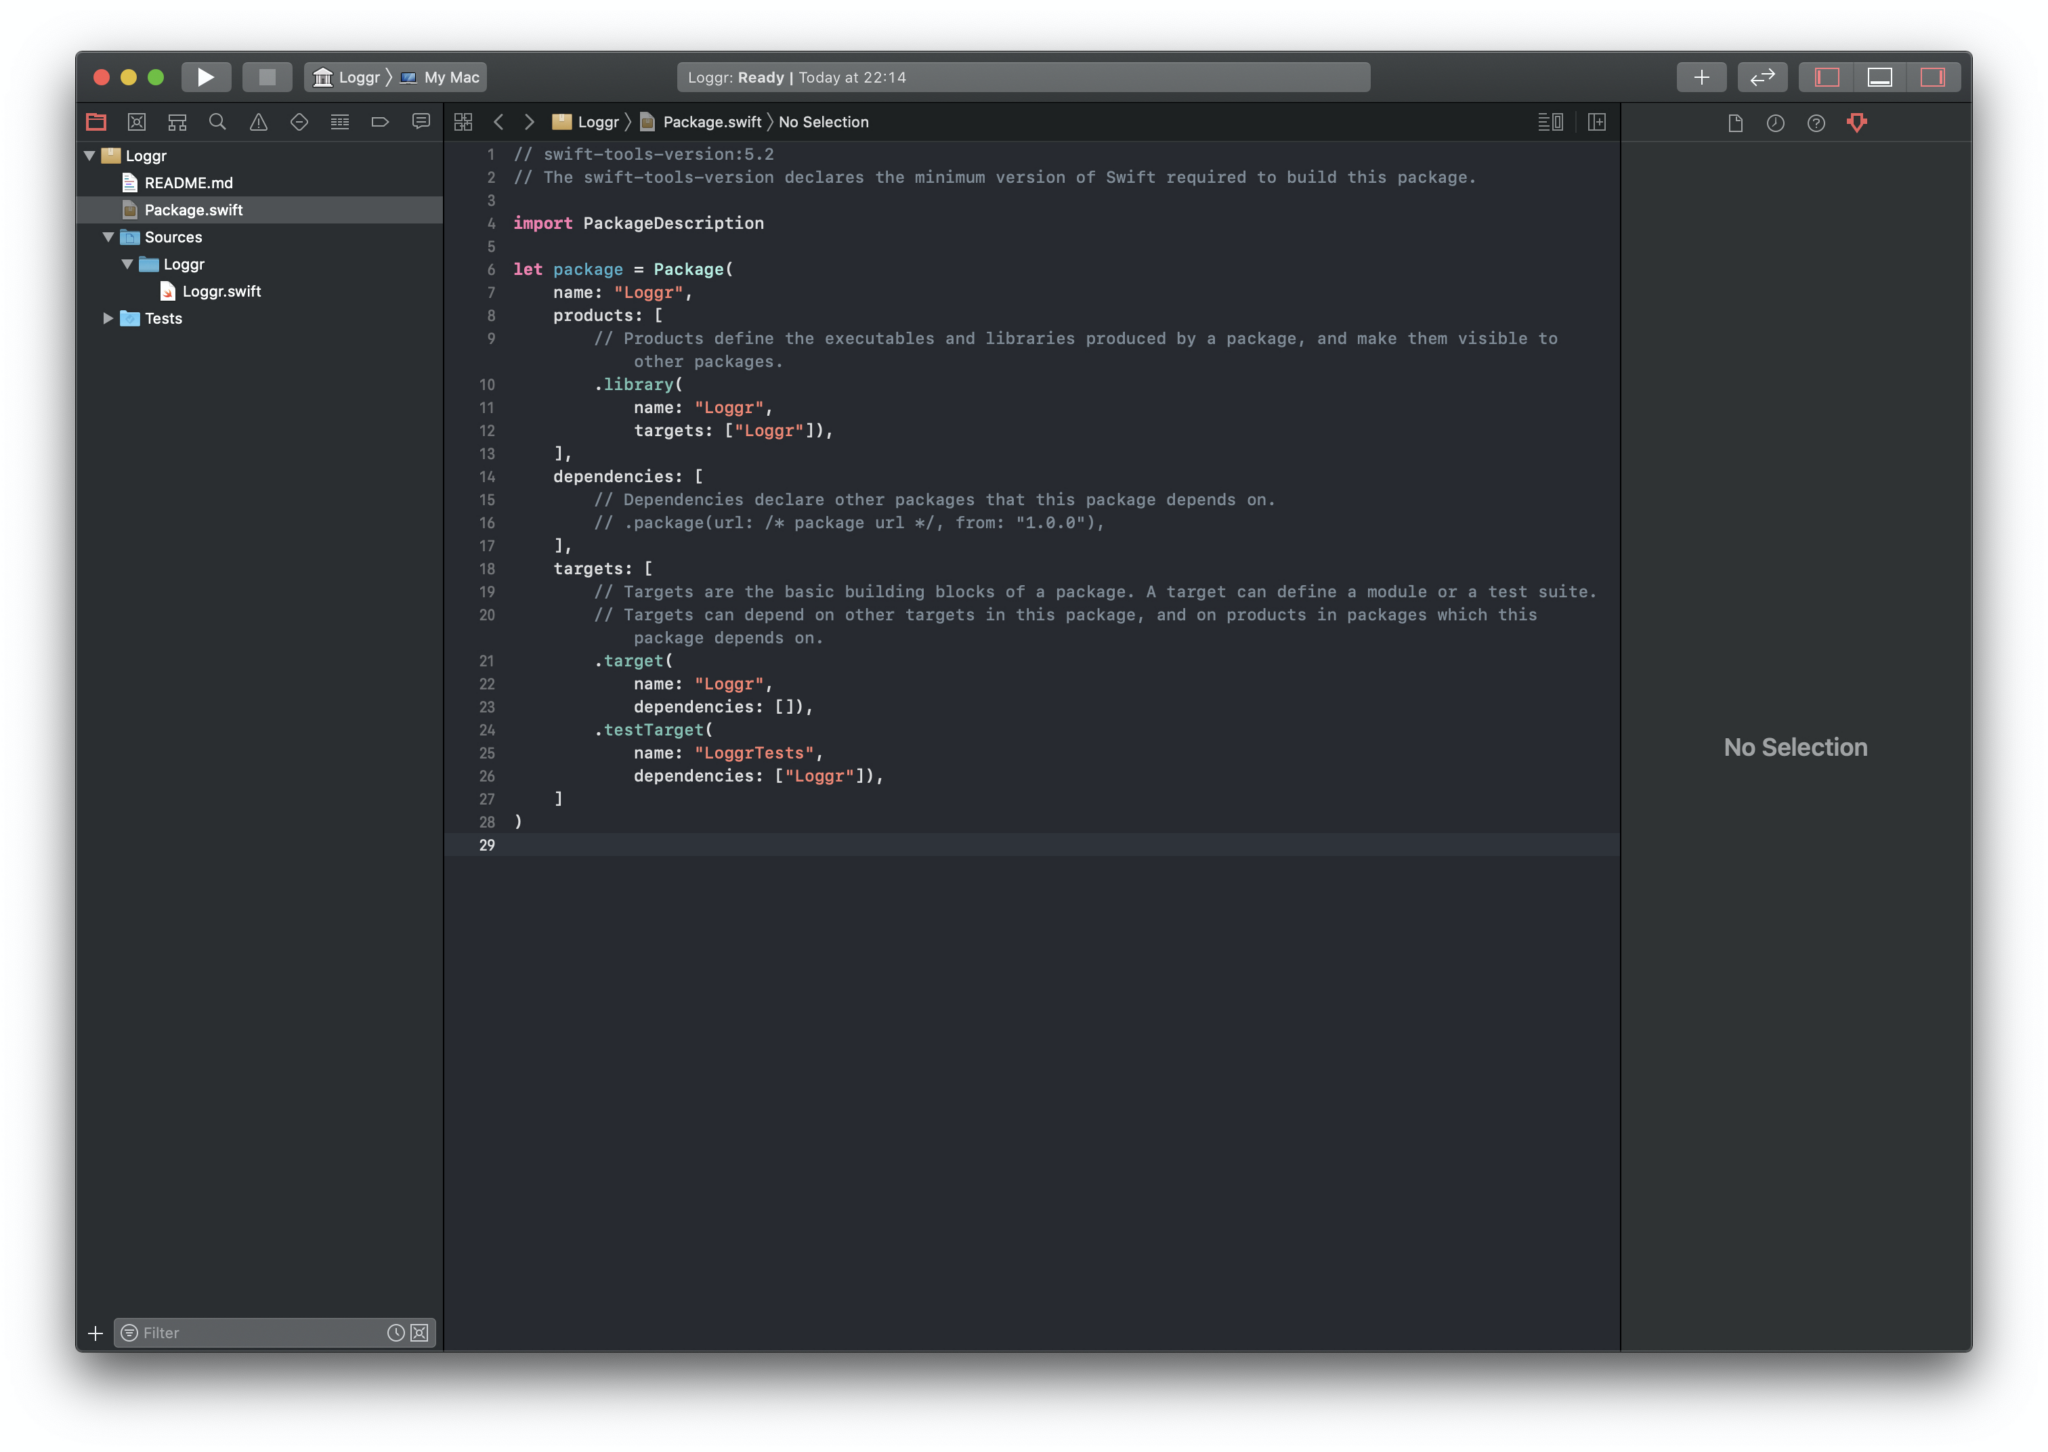
Task: Open the Report navigator
Action: pos(421,122)
